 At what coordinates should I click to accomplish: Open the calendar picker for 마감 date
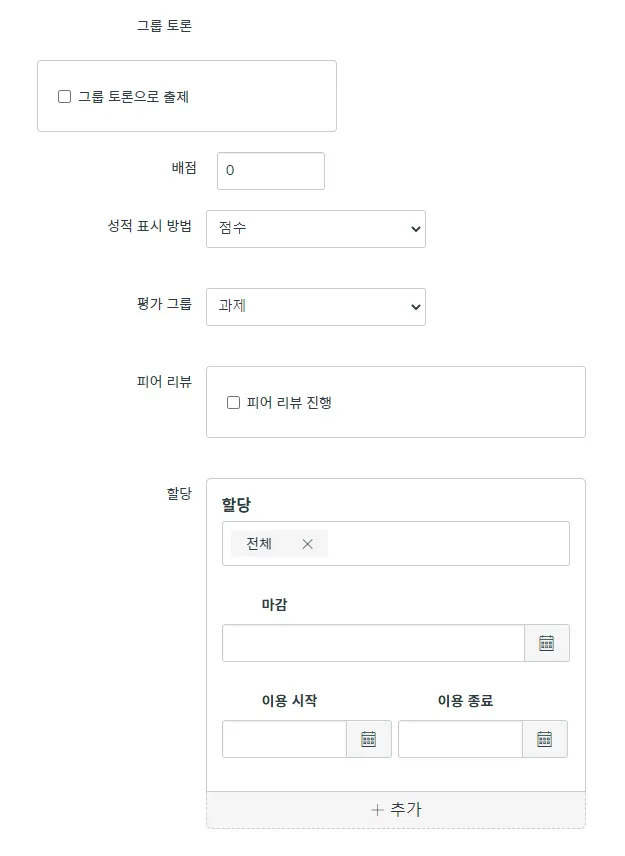(546, 643)
